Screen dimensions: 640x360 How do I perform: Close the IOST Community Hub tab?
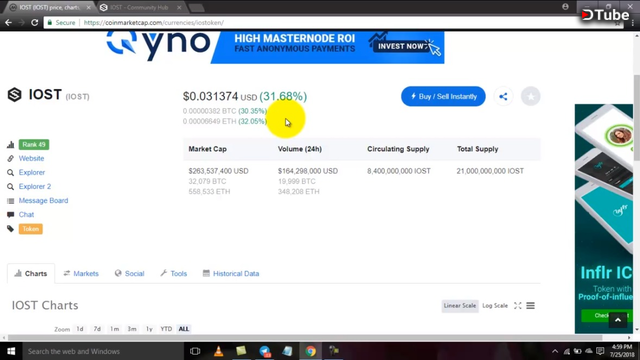click(x=179, y=7)
